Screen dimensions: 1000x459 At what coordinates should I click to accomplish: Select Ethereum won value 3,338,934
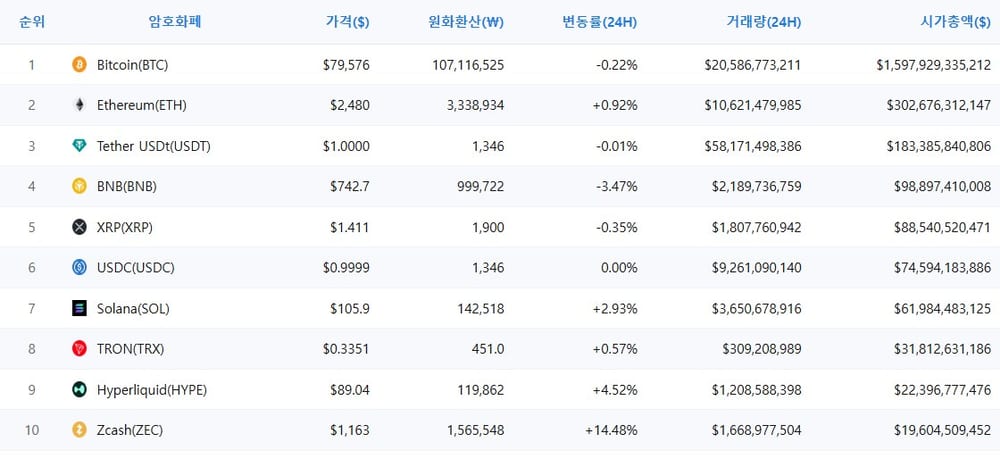(x=476, y=106)
